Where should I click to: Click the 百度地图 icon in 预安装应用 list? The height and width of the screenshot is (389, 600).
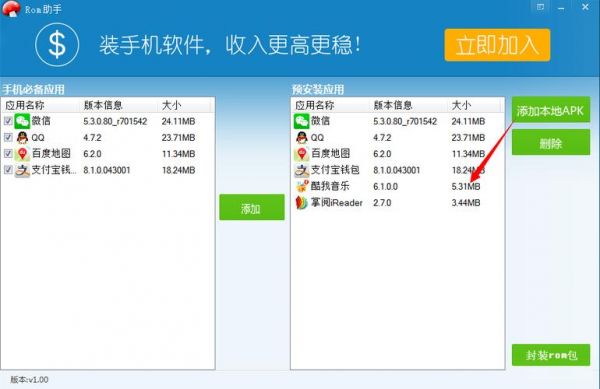(302, 154)
